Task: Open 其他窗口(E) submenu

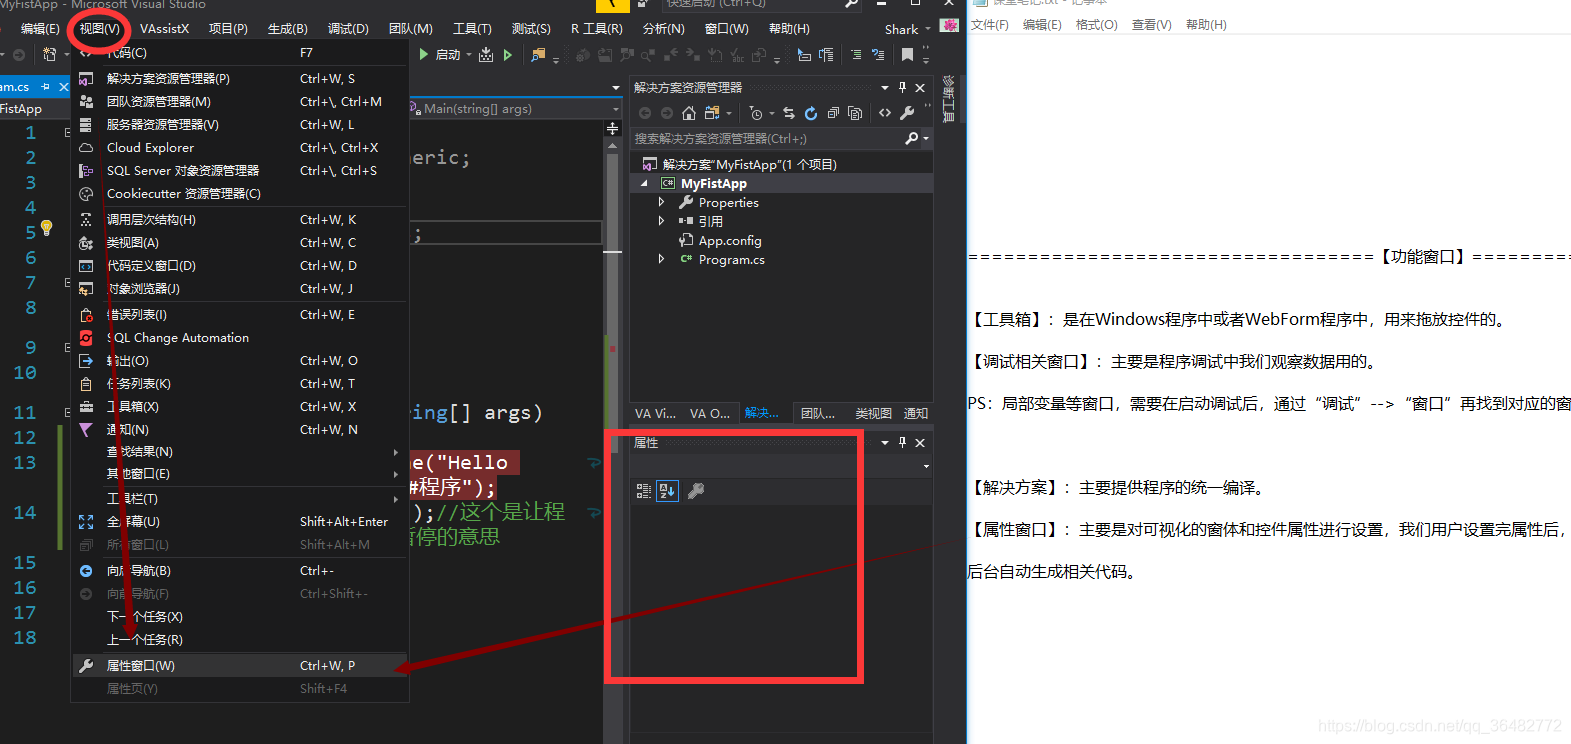Action: point(240,474)
